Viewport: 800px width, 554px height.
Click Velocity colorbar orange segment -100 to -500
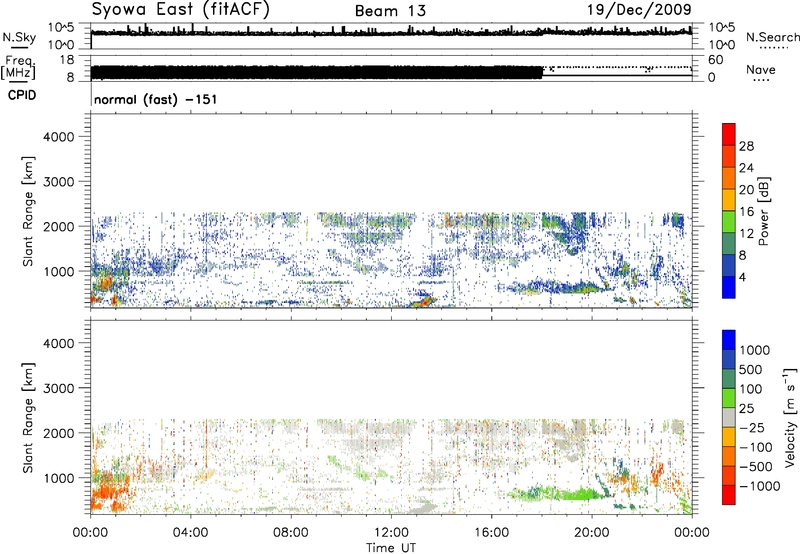pos(729,456)
